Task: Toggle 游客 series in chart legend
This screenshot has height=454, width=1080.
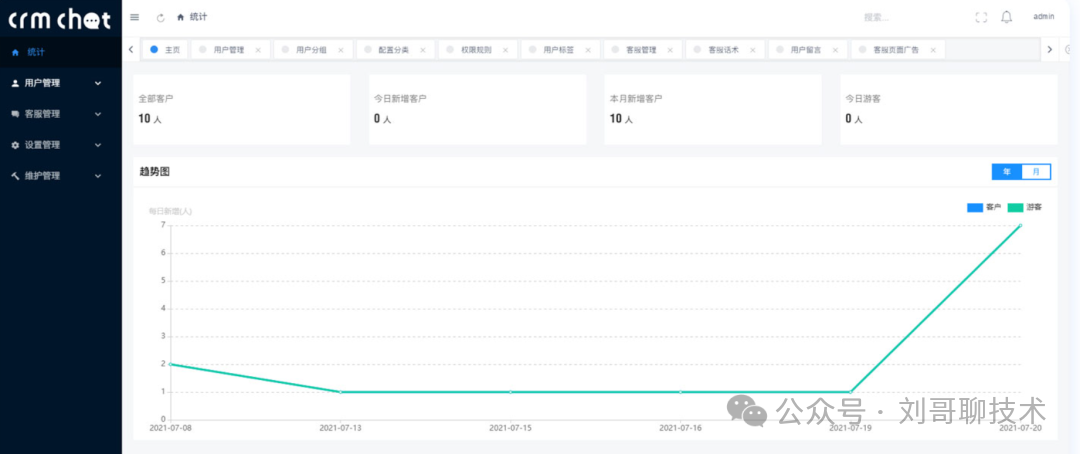Action: click(x=1025, y=207)
